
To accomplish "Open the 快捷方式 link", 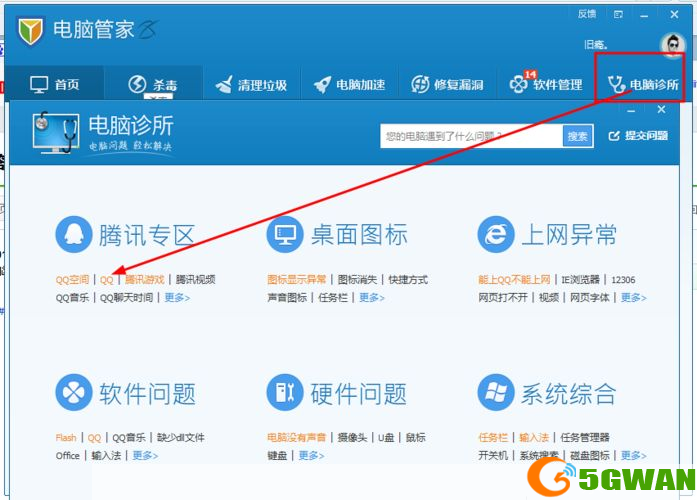I will point(408,280).
